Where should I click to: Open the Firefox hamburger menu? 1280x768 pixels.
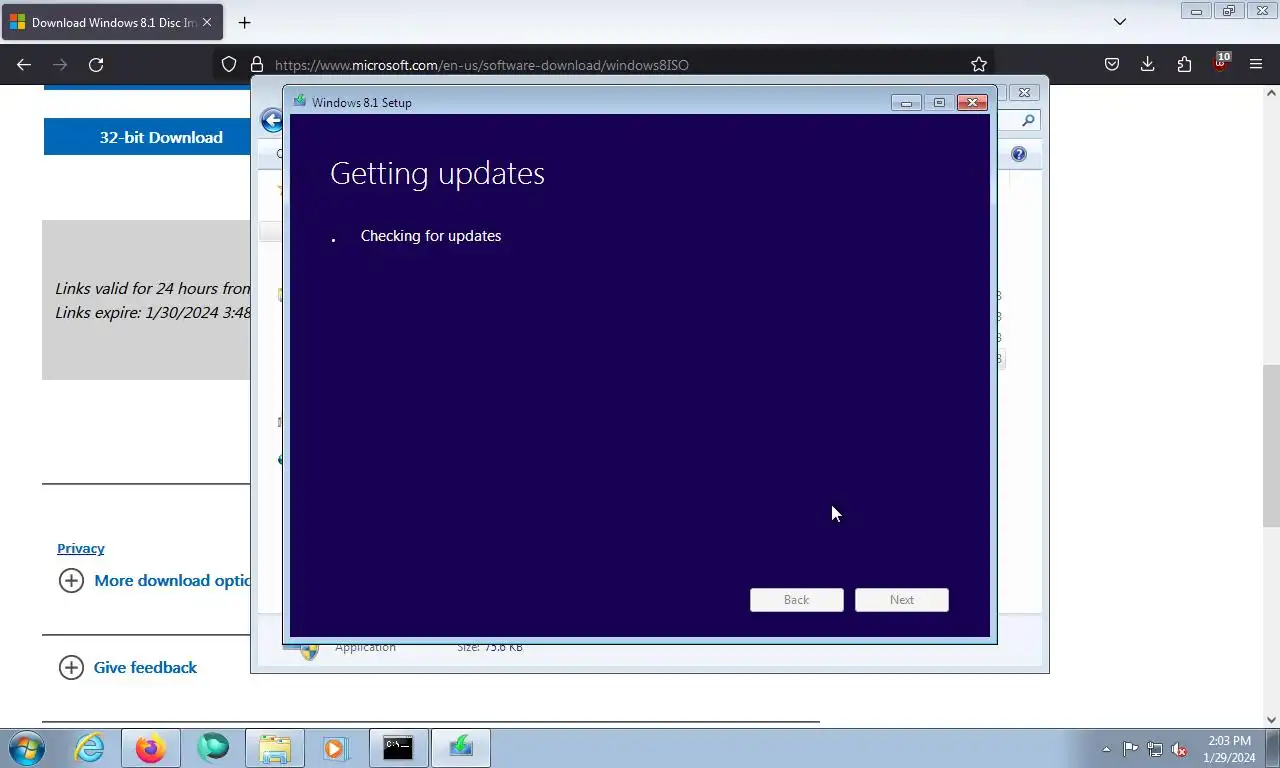tap(1256, 64)
